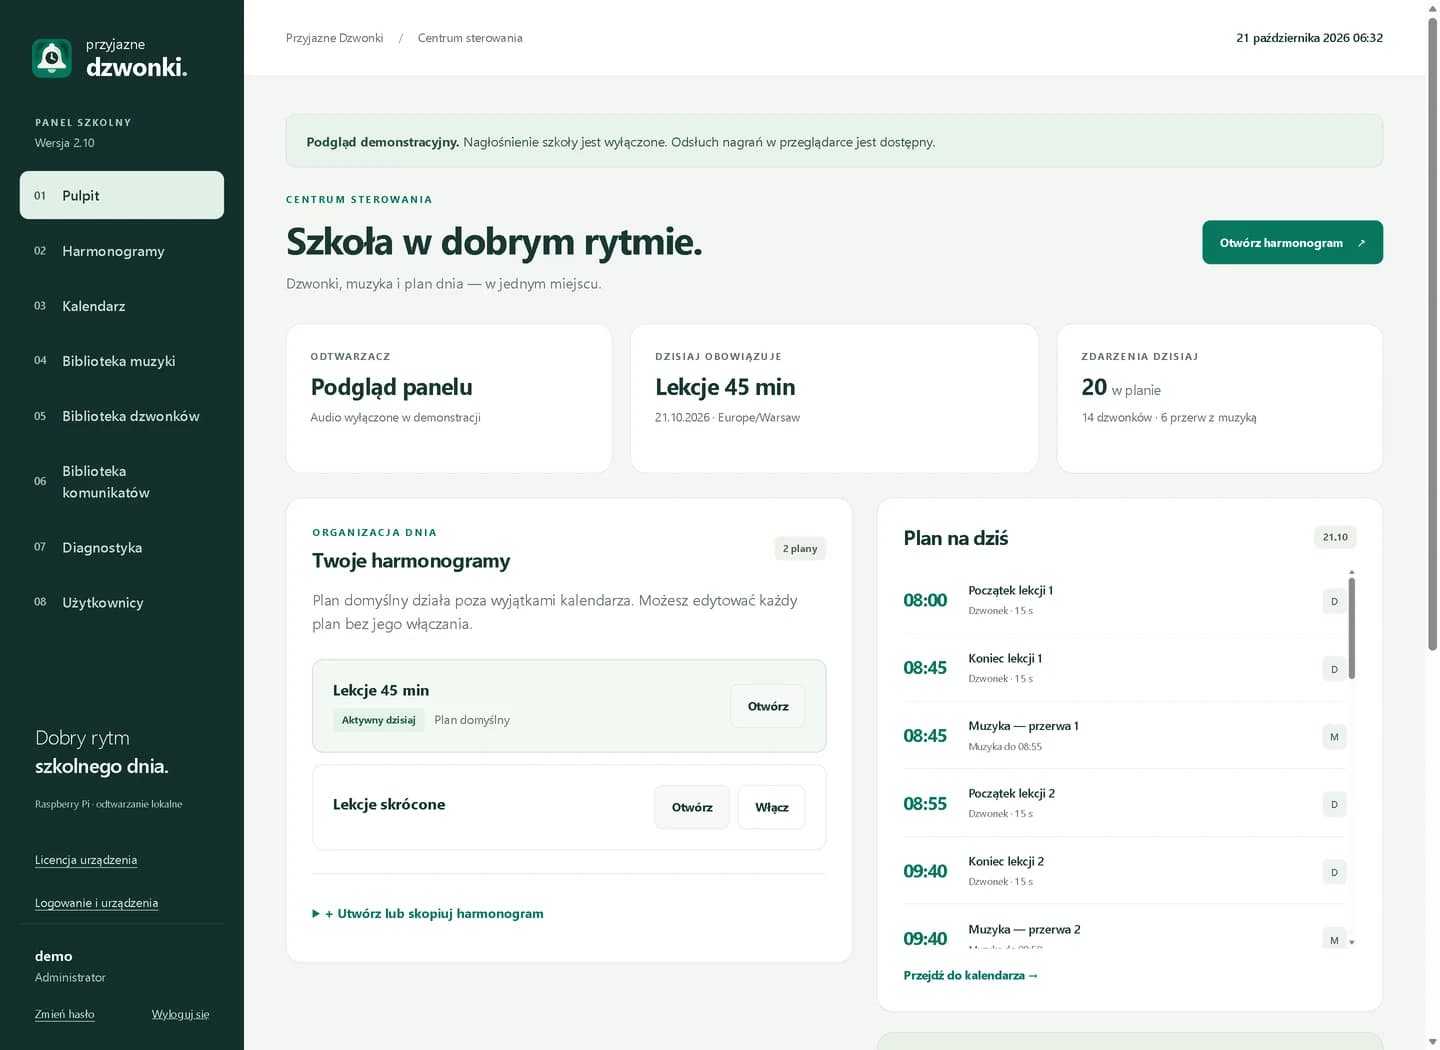Image resolution: width=1440 pixels, height=1050 pixels.
Task: Open Biblioteka dzwonków section
Action: point(122,416)
